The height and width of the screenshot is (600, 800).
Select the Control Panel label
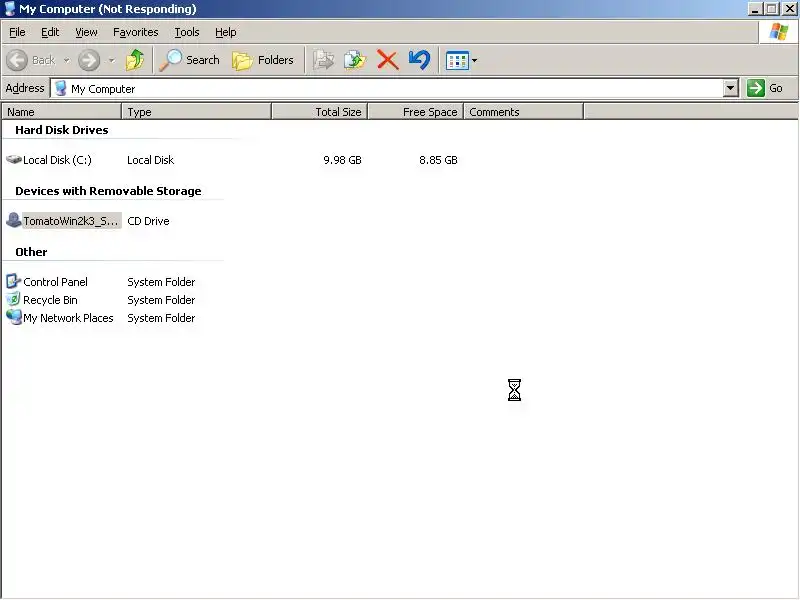tap(56, 282)
